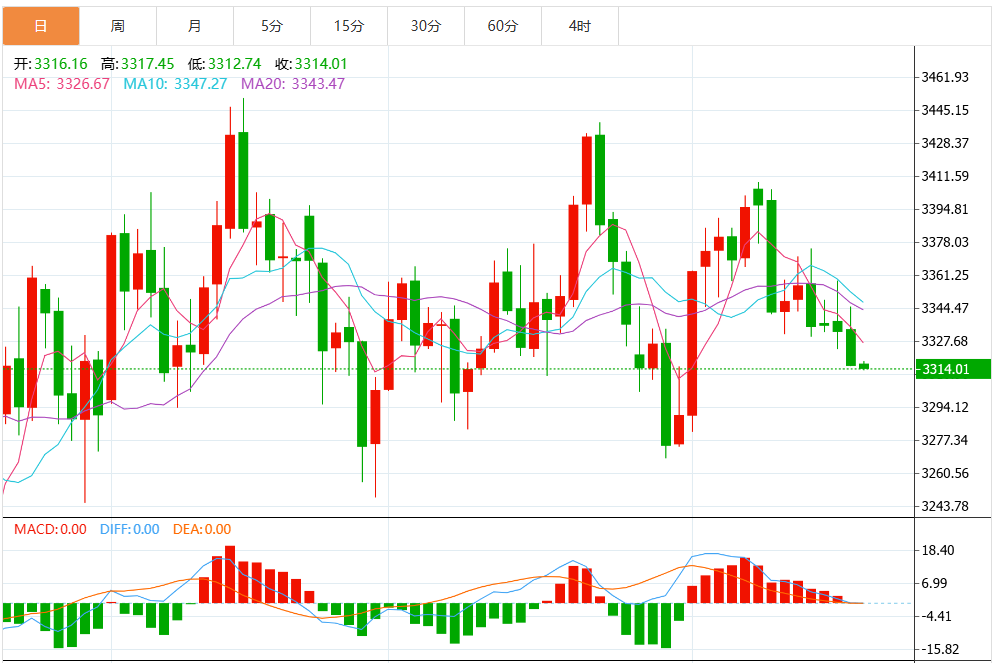Click the 3394.81 price axis label
Screen dimensions: 996x663
(x=945, y=210)
